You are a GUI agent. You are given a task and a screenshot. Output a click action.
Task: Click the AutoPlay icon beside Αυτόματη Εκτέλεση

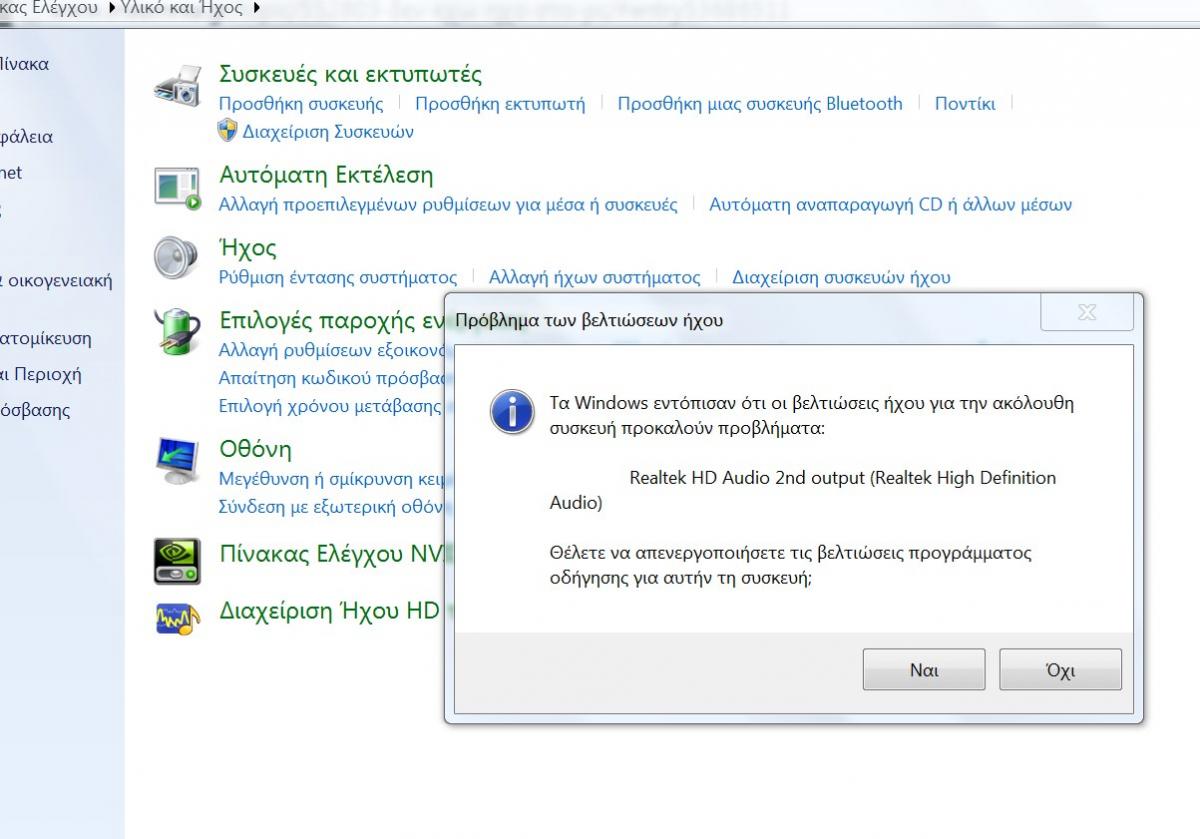178,188
